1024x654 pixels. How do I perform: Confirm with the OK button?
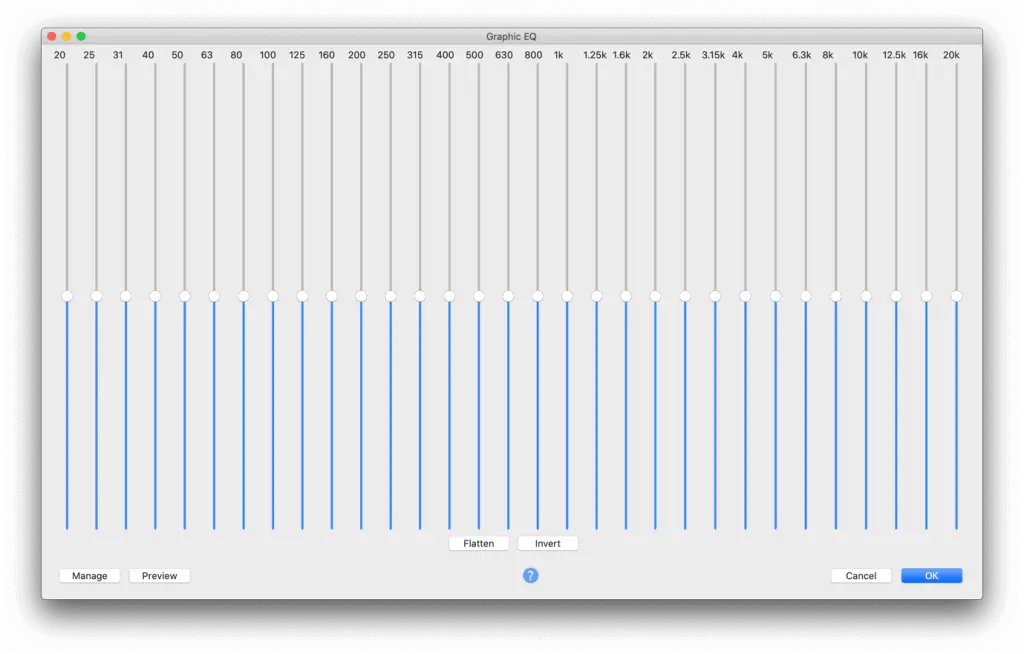pyautogui.click(x=931, y=576)
